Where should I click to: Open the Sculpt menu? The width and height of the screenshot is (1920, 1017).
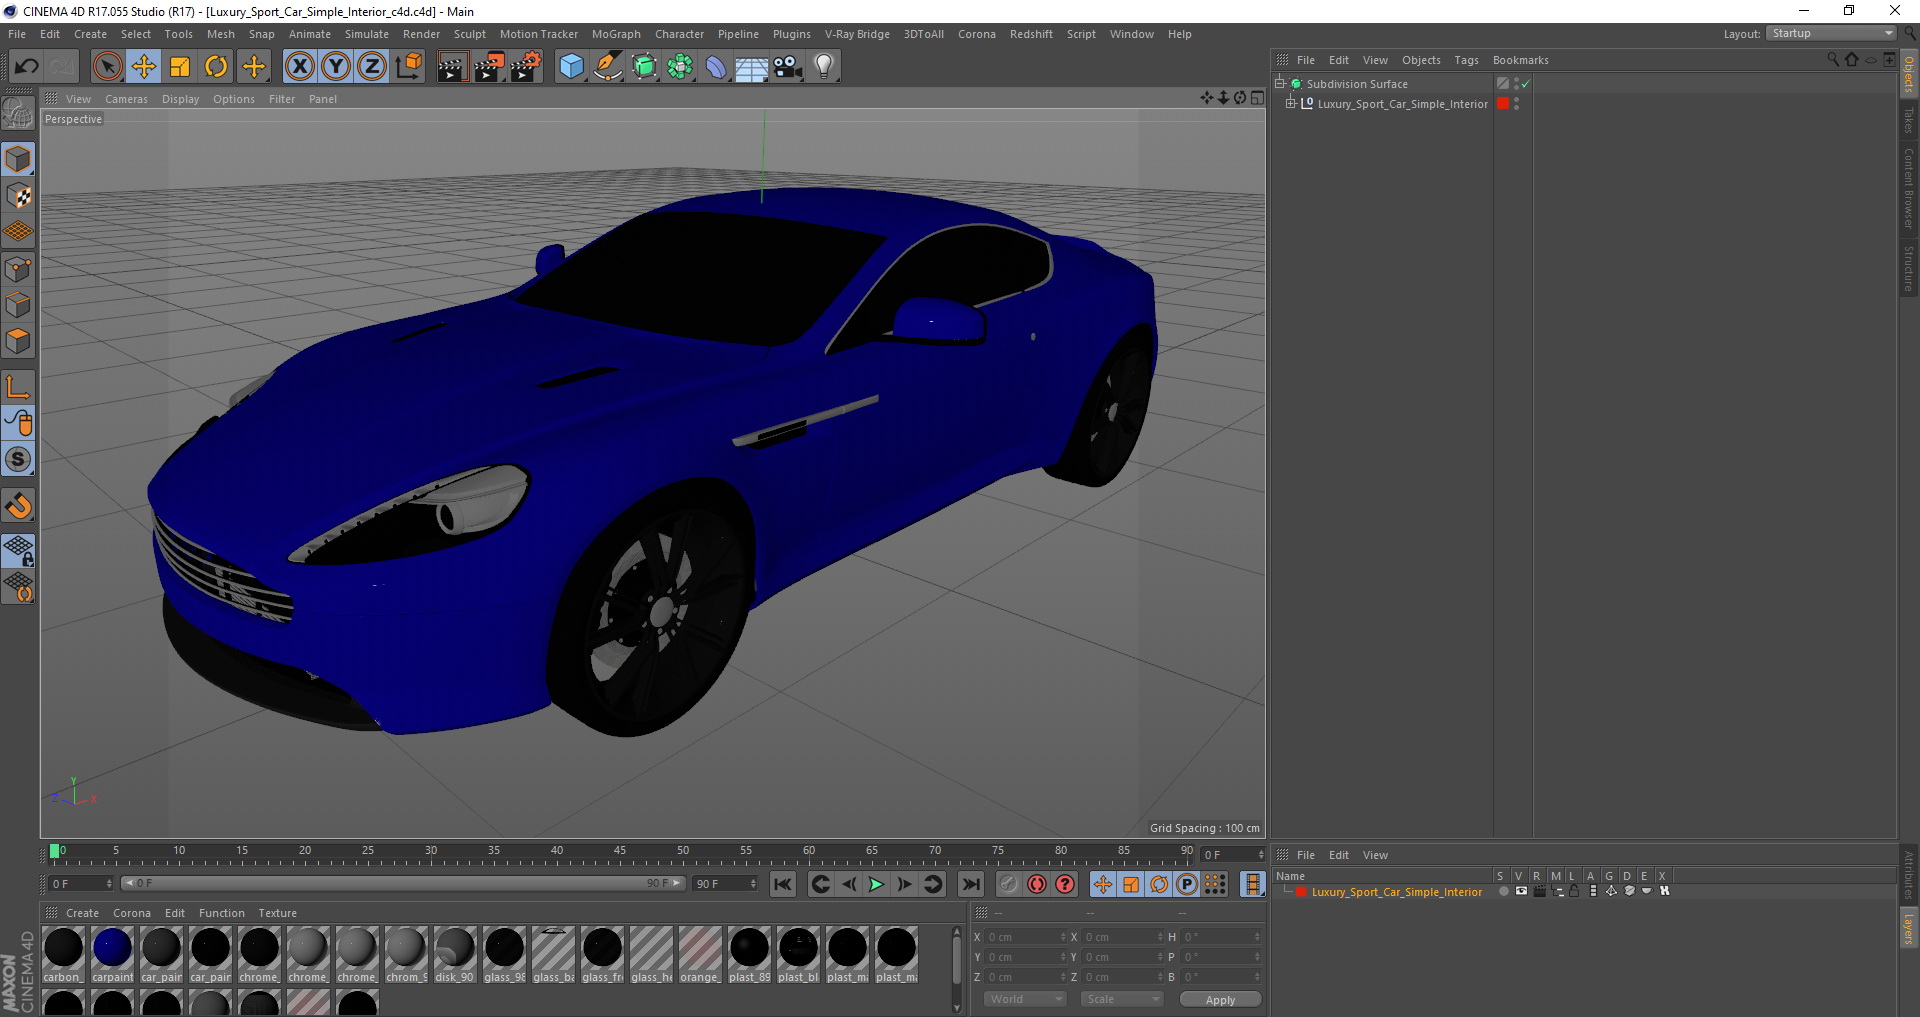tap(469, 34)
